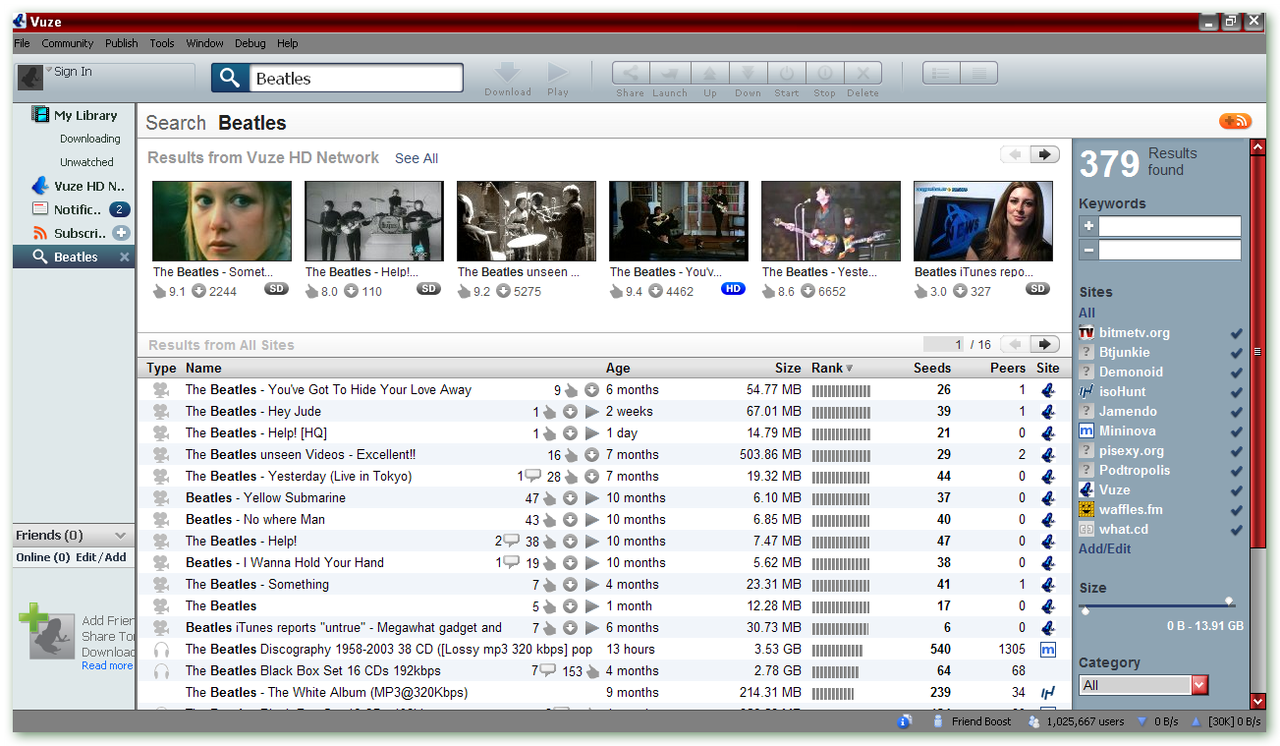Open the Debug menu

point(251,43)
